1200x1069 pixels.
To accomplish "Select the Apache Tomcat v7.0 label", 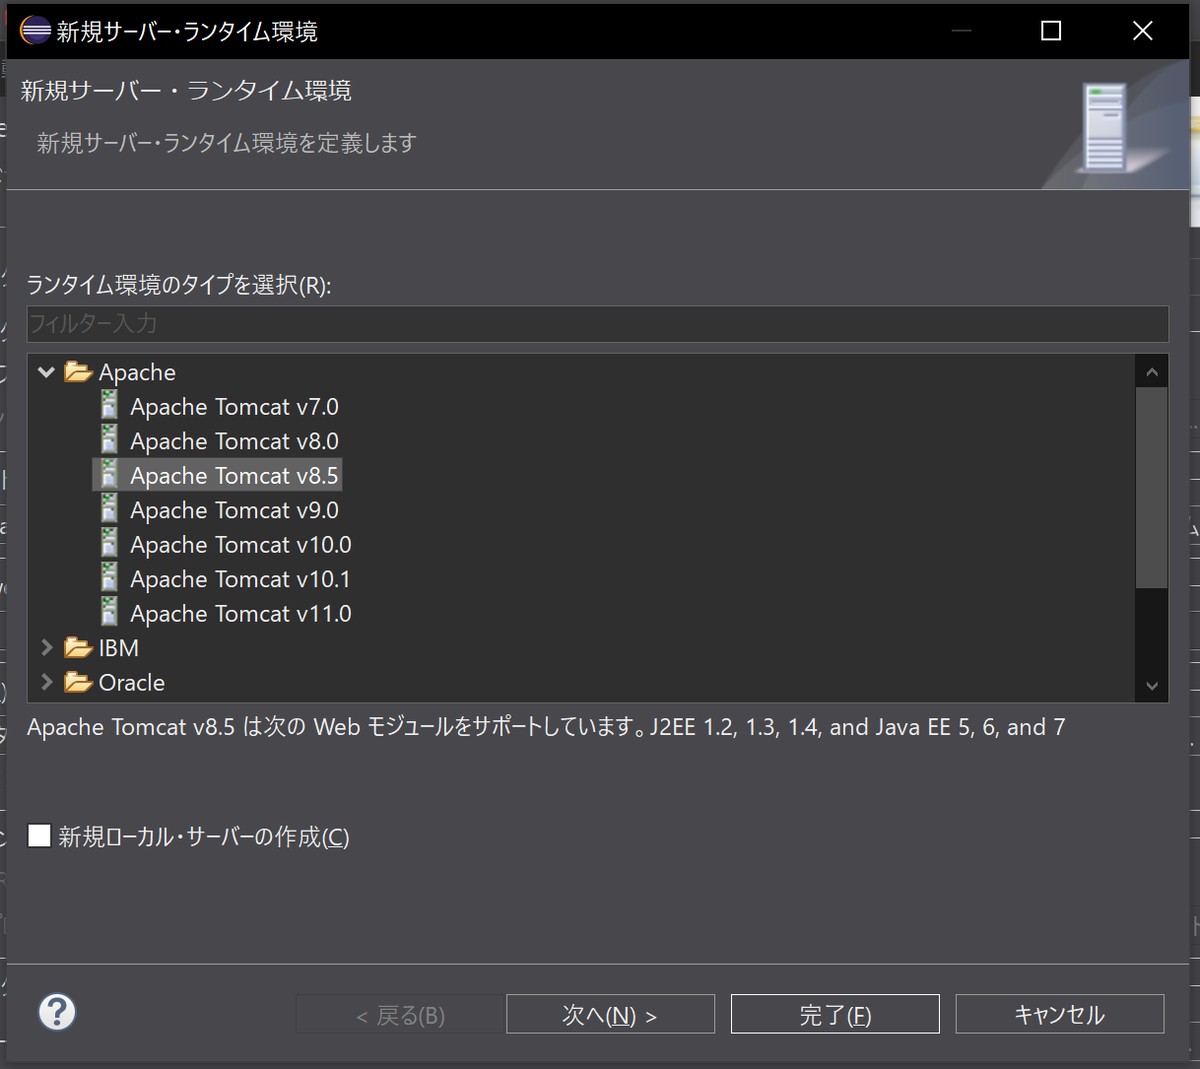I will [x=234, y=407].
